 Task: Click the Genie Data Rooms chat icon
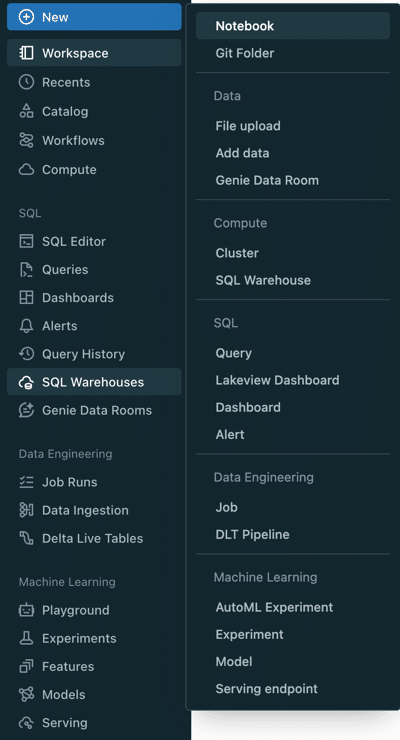coord(26,410)
